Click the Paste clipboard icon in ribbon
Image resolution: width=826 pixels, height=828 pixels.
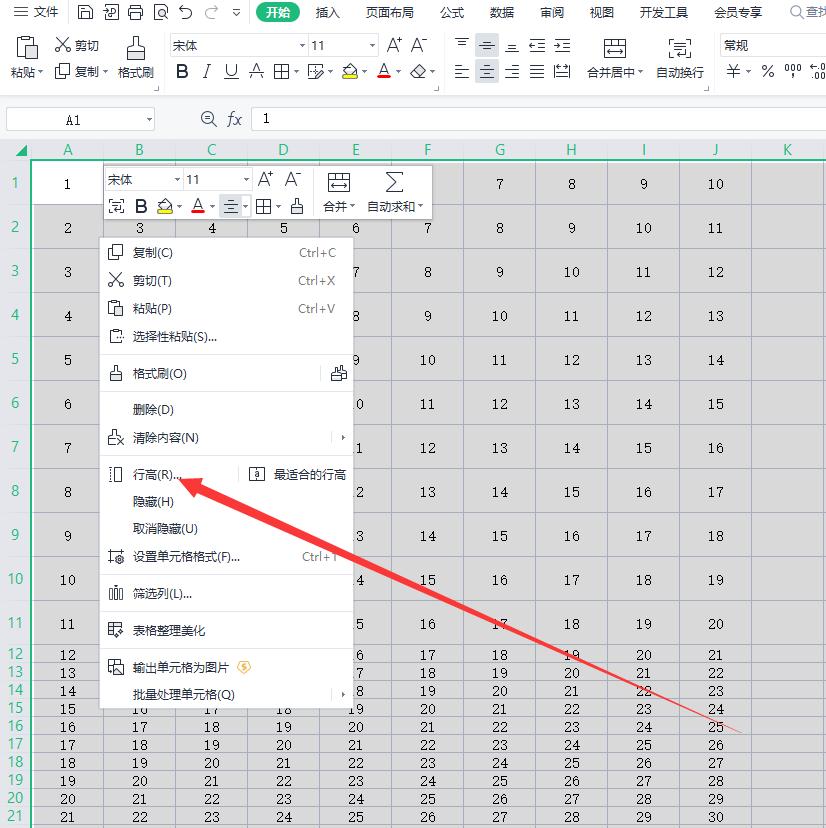coord(26,48)
